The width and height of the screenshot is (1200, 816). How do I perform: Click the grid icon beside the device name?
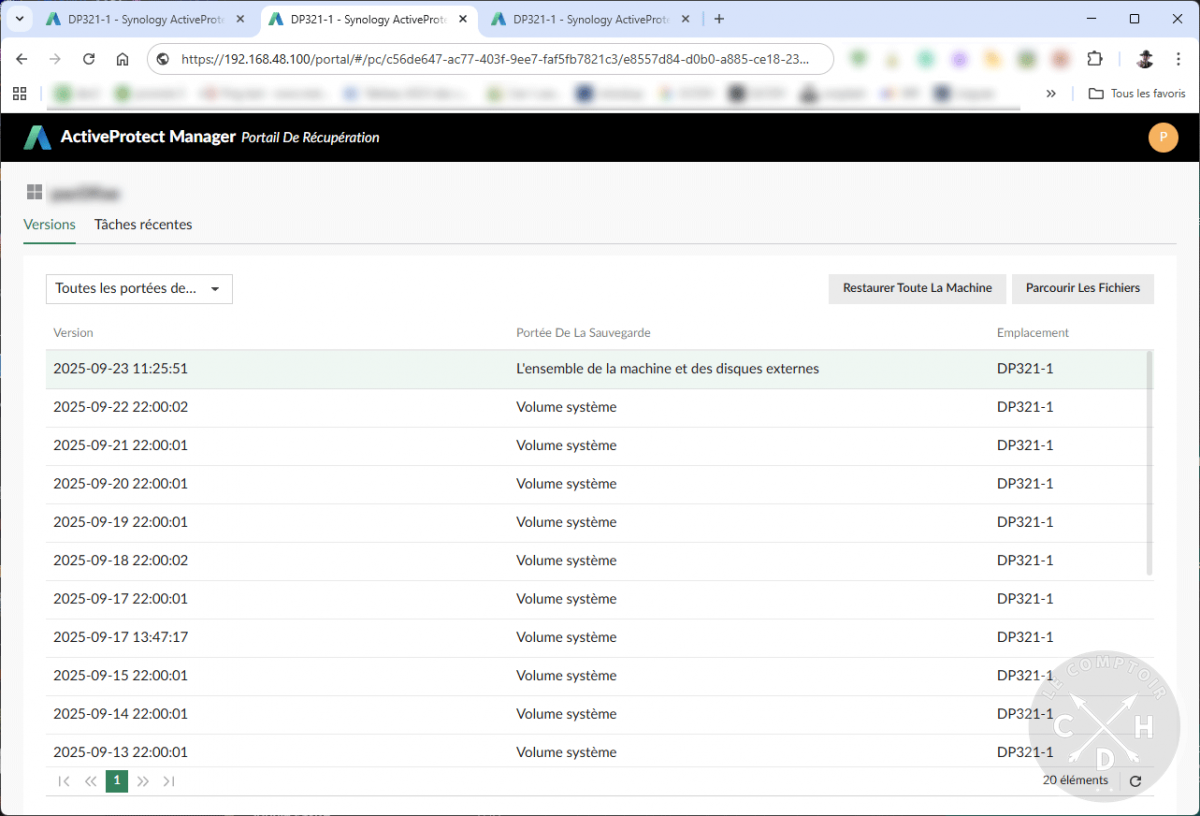[34, 191]
